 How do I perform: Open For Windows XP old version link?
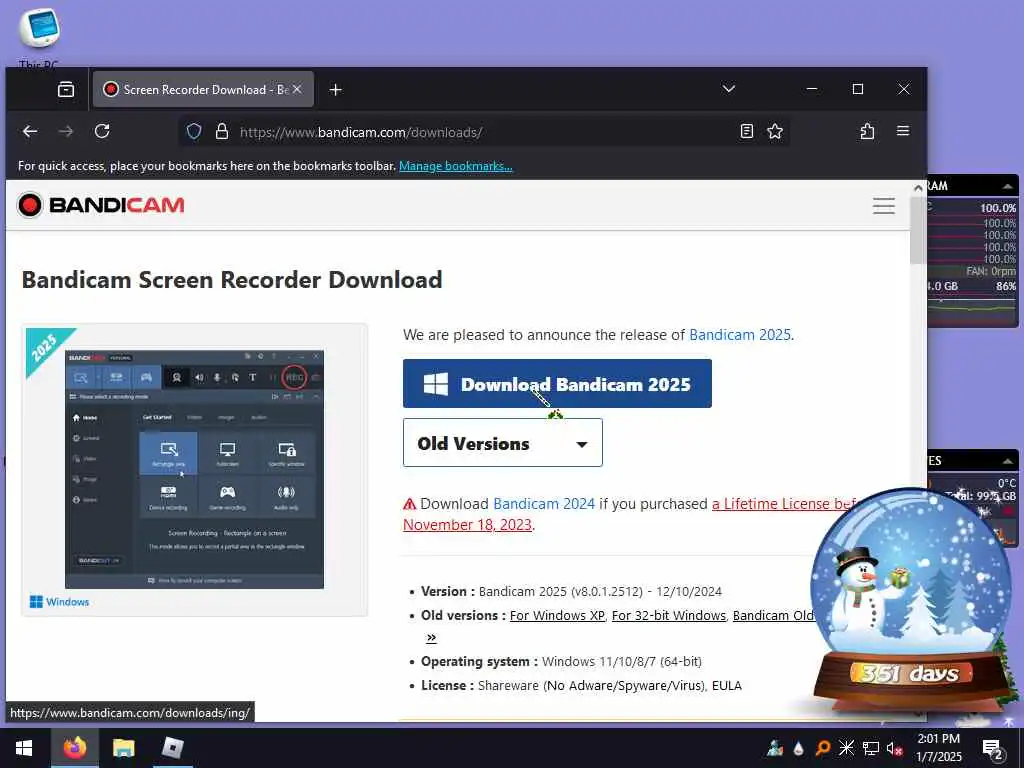coord(557,615)
